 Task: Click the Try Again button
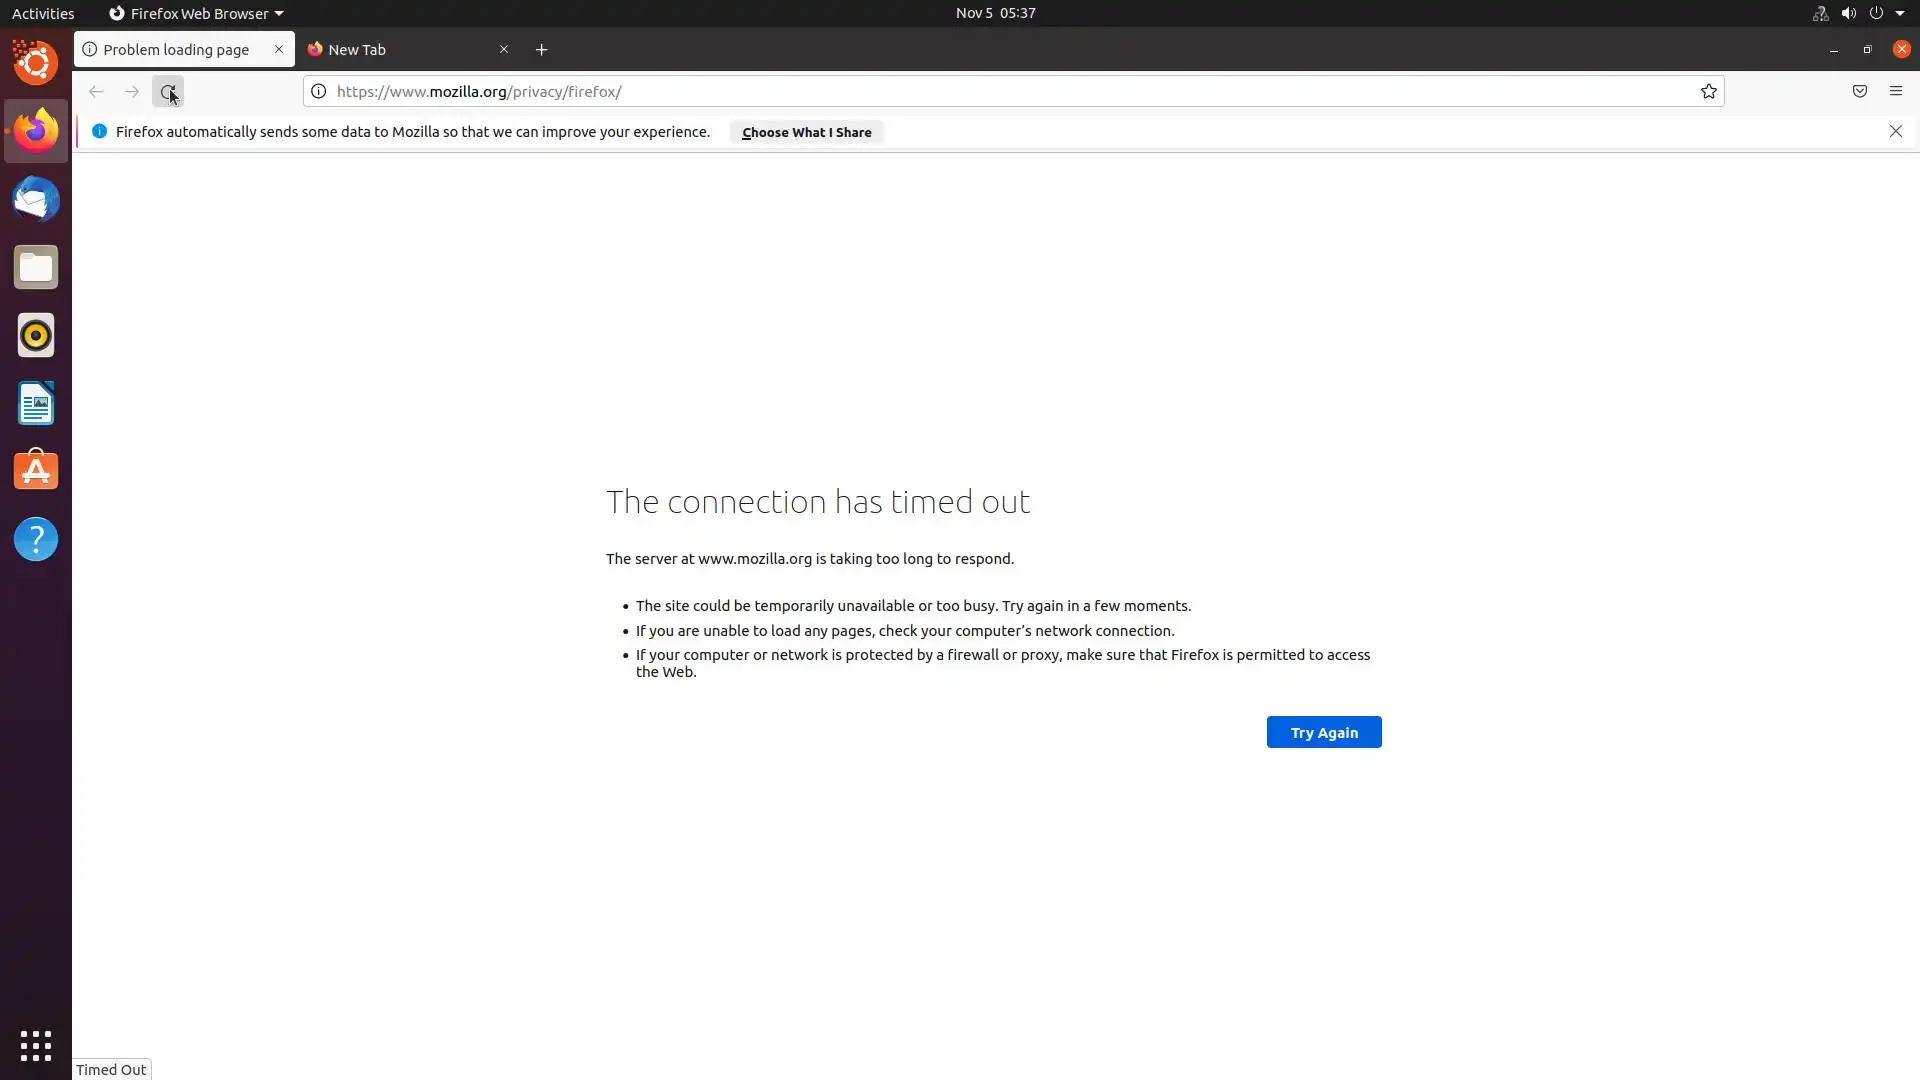pyautogui.click(x=1323, y=732)
